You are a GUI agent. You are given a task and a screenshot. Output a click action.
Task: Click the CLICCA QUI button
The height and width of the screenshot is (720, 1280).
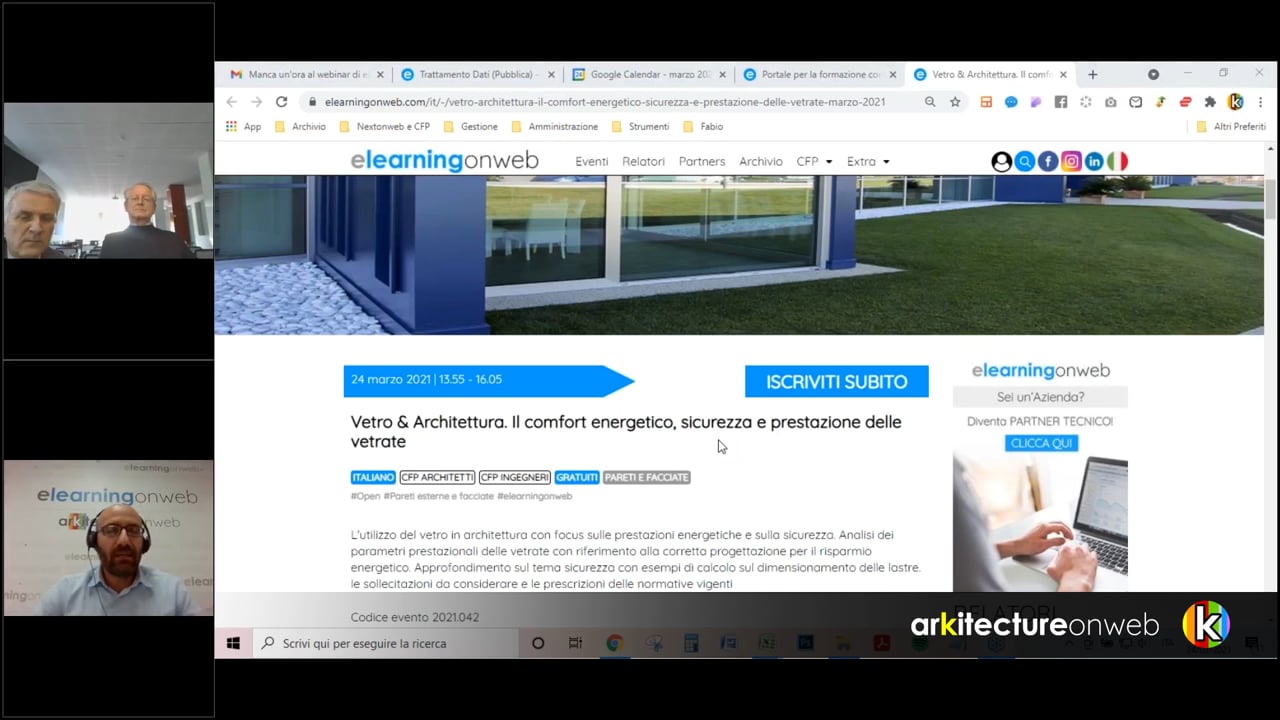click(1041, 443)
